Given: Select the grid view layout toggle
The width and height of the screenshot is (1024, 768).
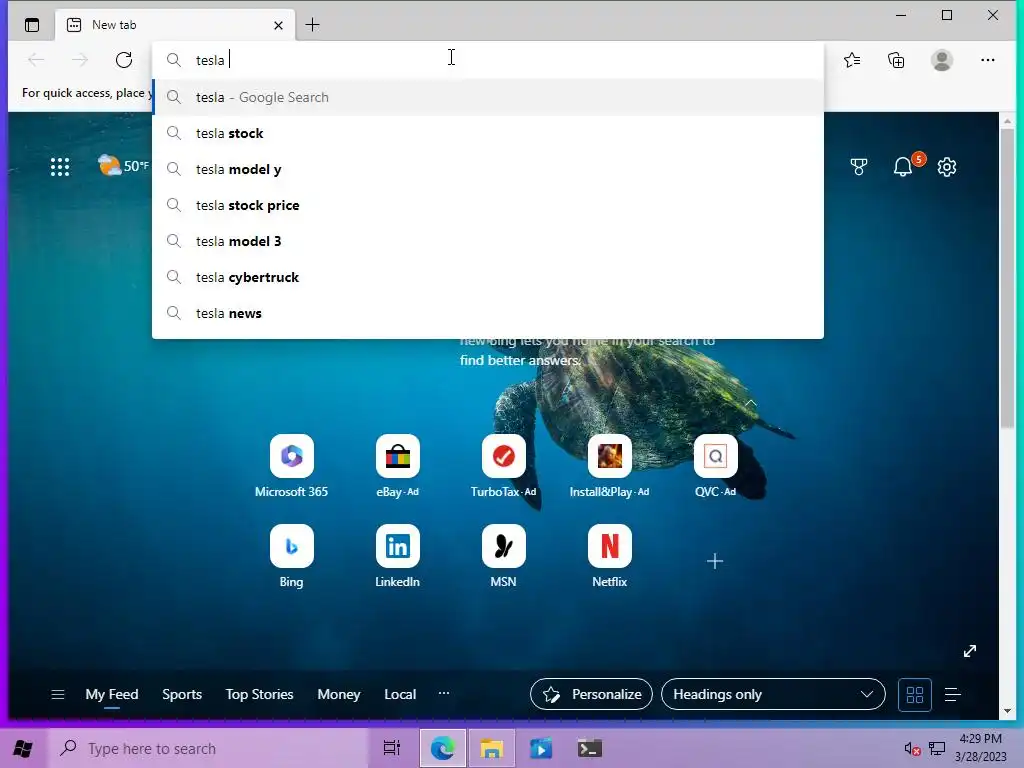Looking at the screenshot, I should point(914,695).
